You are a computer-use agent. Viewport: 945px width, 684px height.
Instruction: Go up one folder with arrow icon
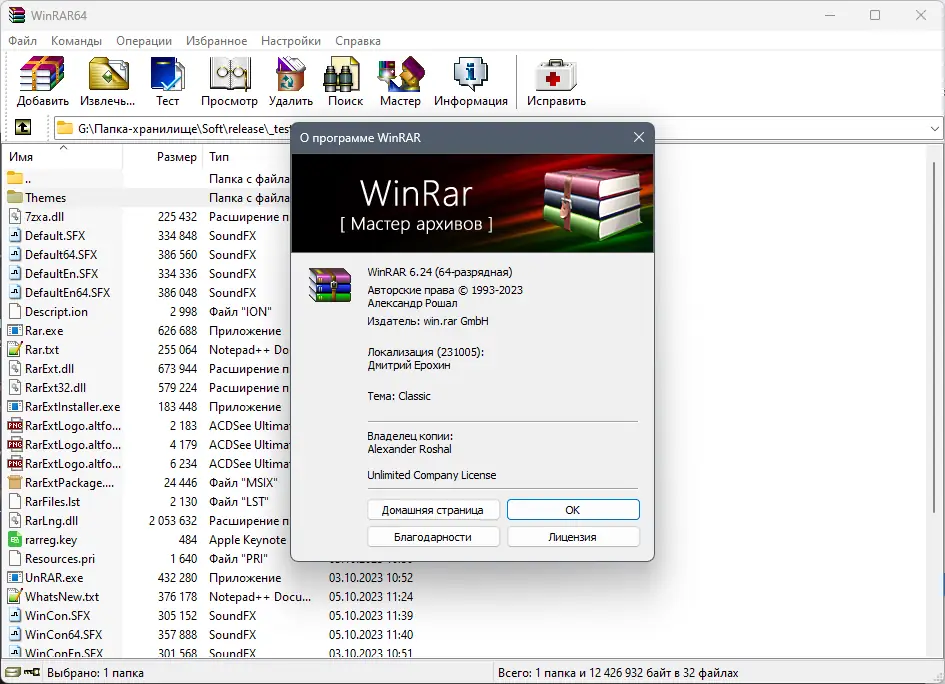point(23,127)
